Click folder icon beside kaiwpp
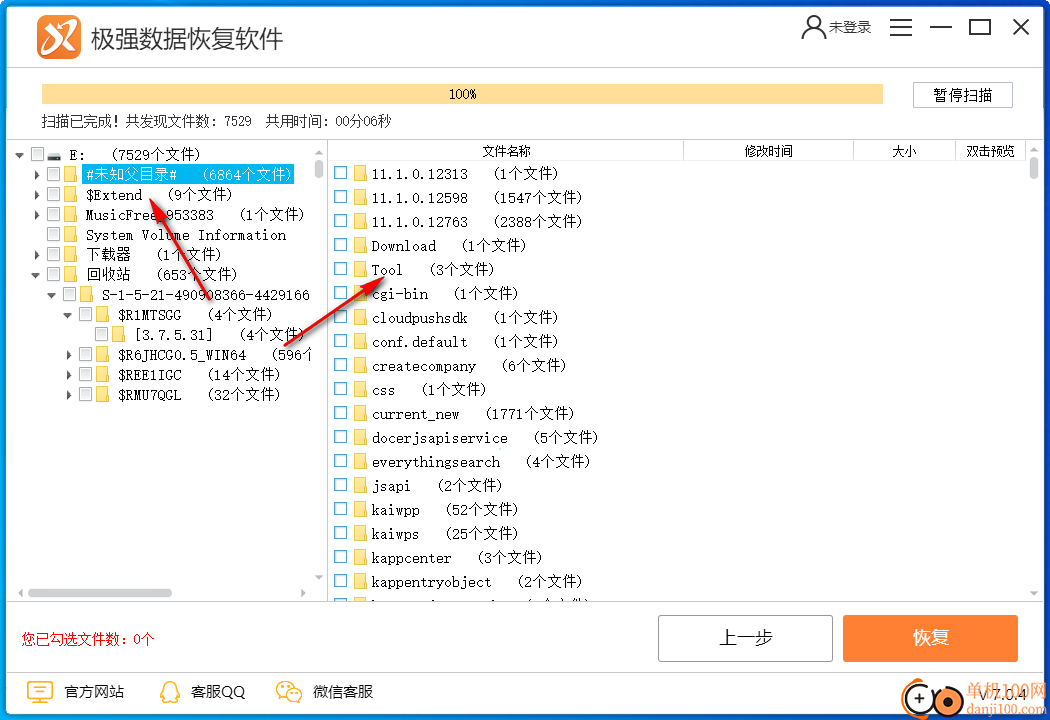 coord(360,510)
